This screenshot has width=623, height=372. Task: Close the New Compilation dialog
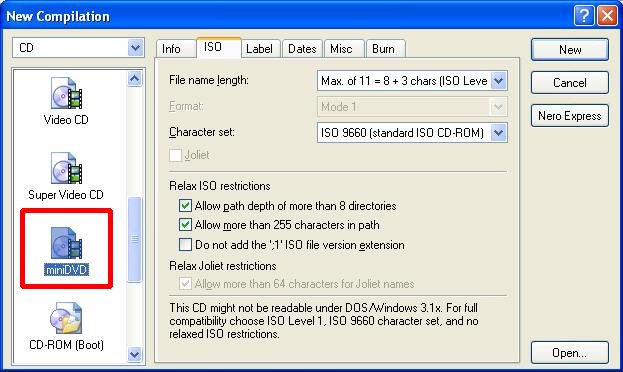point(607,16)
